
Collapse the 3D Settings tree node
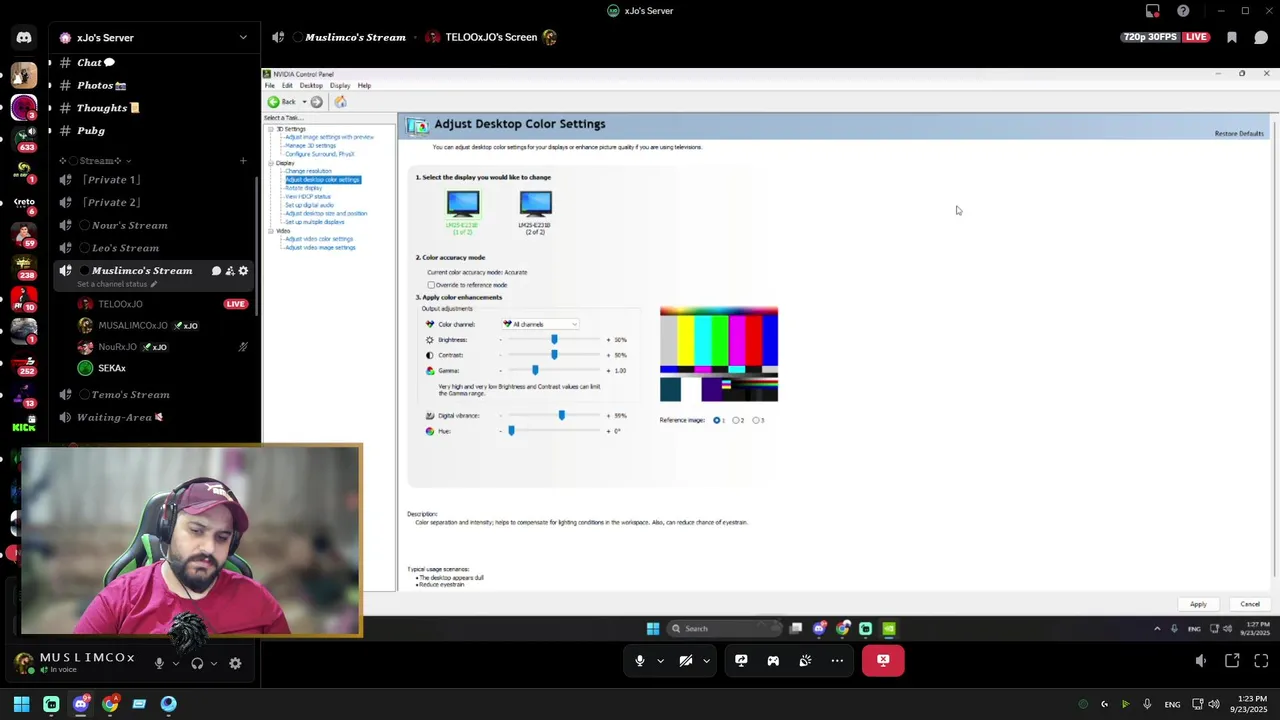tap(269, 129)
